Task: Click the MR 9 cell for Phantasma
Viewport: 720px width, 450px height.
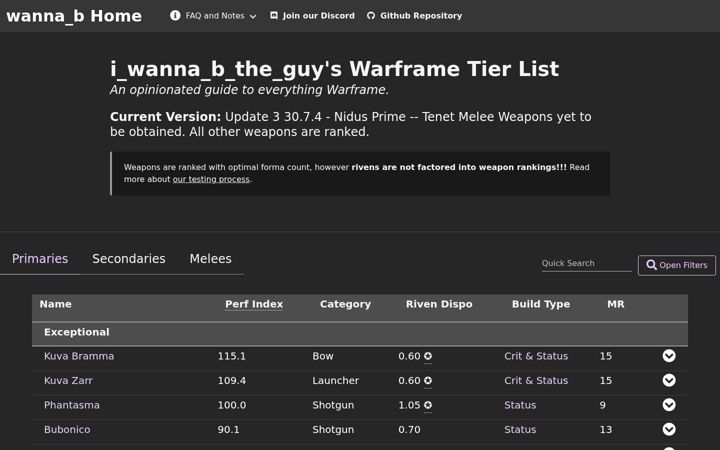Action: pyautogui.click(x=602, y=405)
